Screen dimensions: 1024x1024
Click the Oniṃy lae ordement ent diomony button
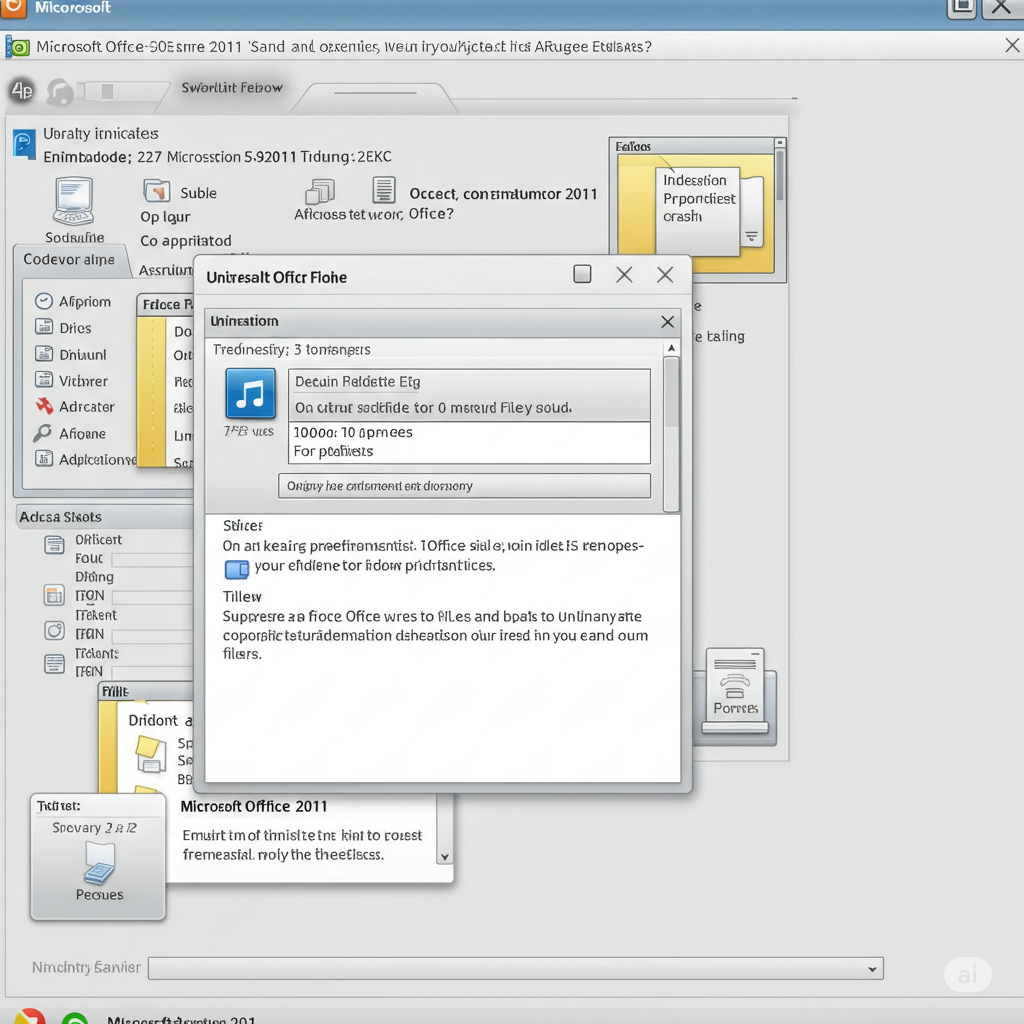click(464, 486)
